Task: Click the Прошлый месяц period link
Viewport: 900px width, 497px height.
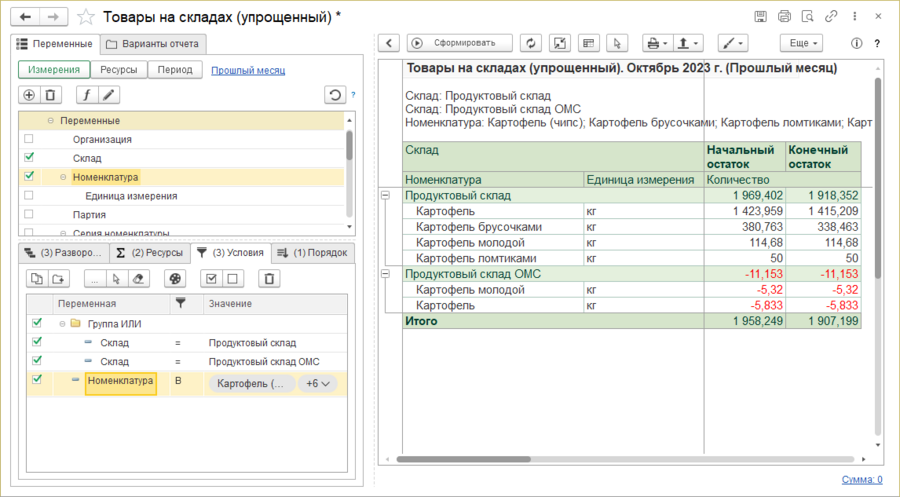Action: point(248,70)
